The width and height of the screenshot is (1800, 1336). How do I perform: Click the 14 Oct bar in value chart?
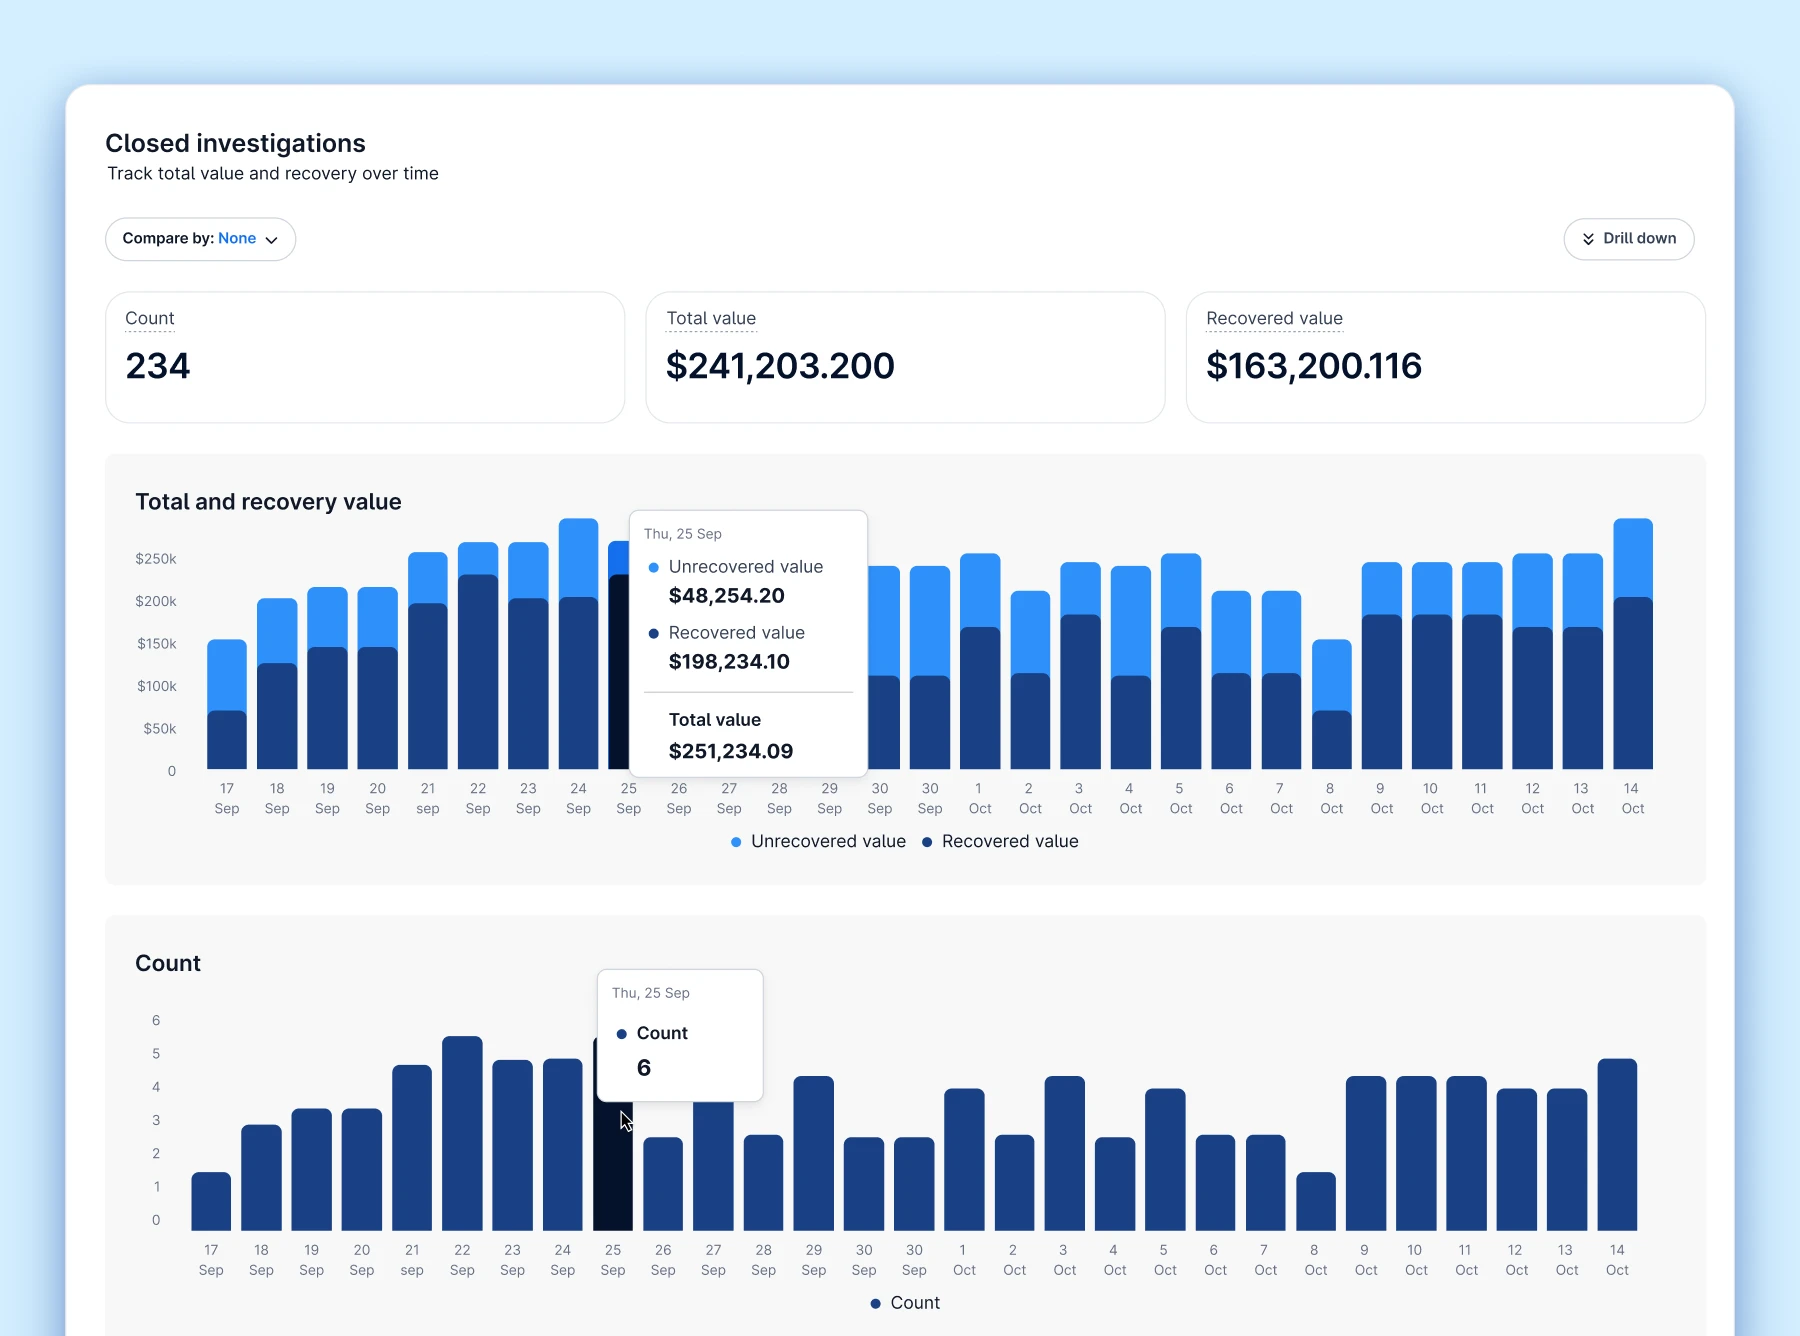pos(1632,643)
